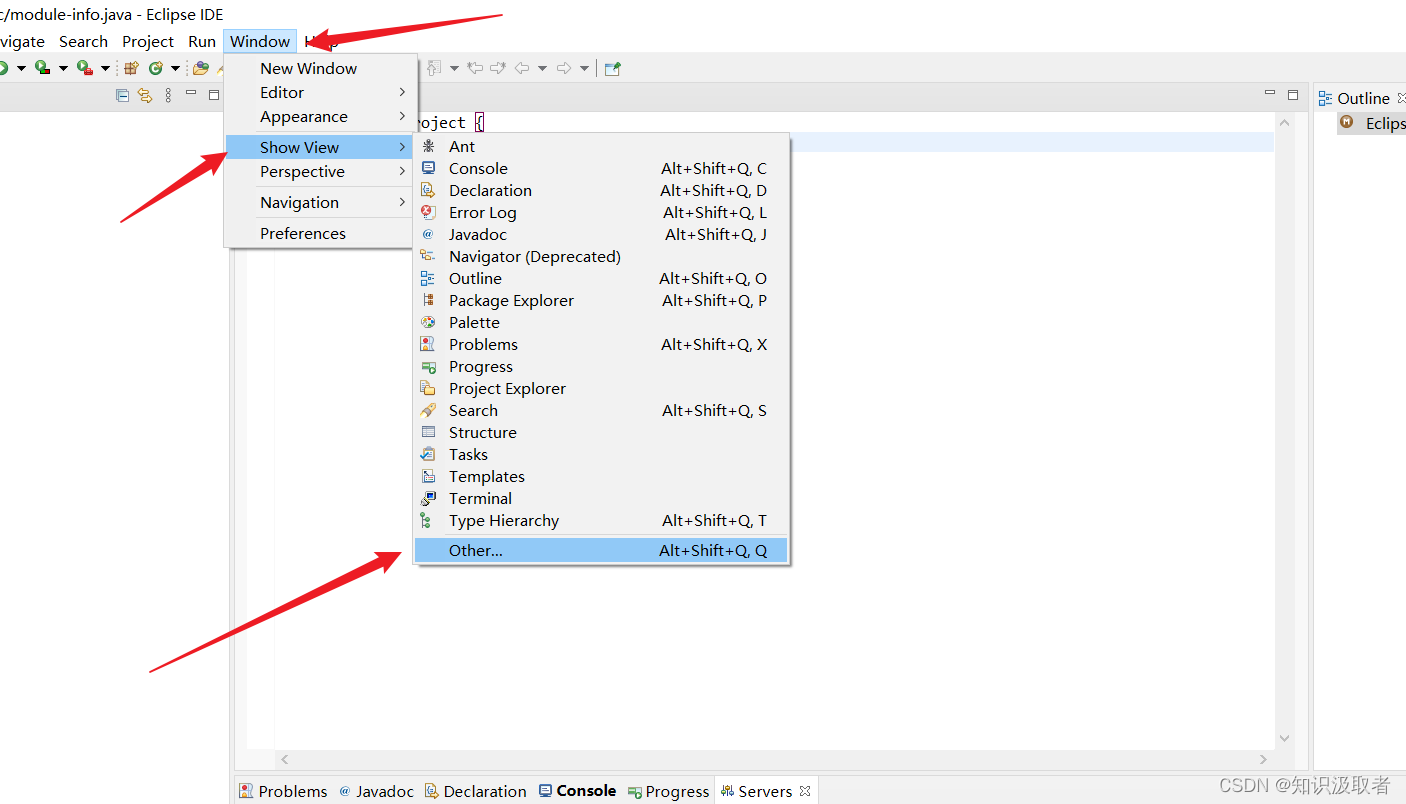
Task: Minimize the left explorer view
Action: click(x=191, y=93)
